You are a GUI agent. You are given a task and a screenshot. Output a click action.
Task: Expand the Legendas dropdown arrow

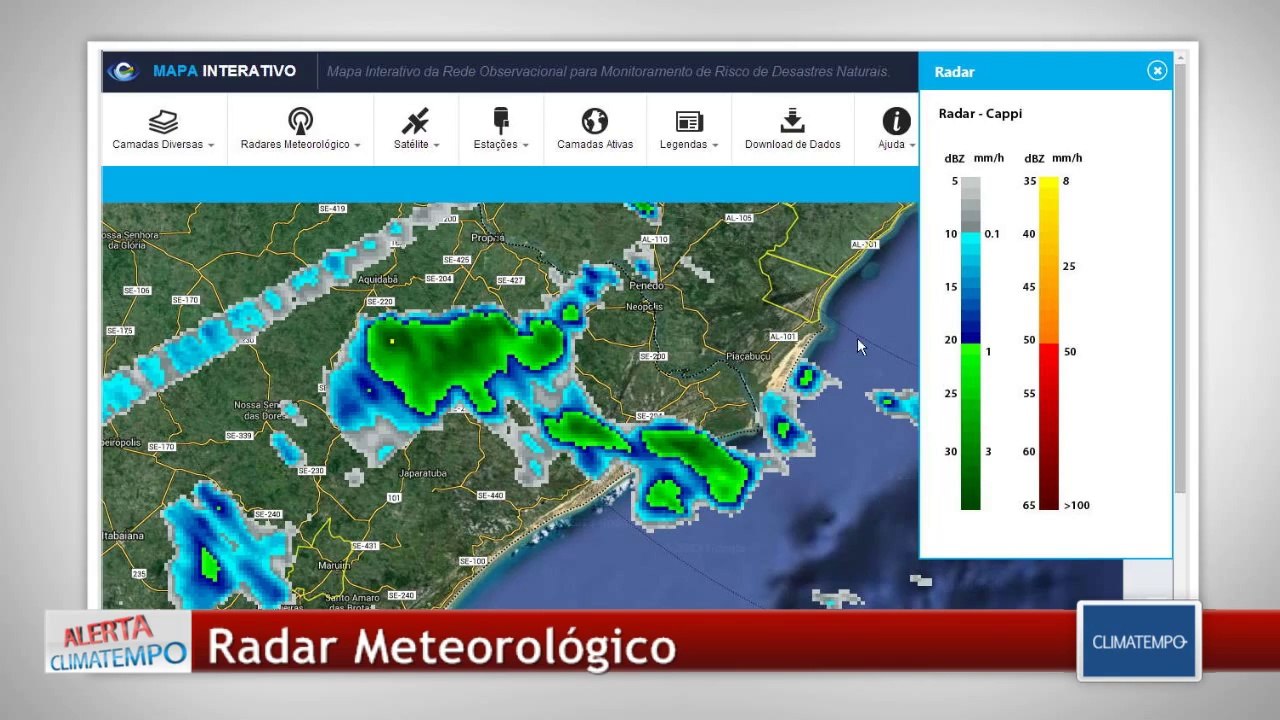point(715,145)
